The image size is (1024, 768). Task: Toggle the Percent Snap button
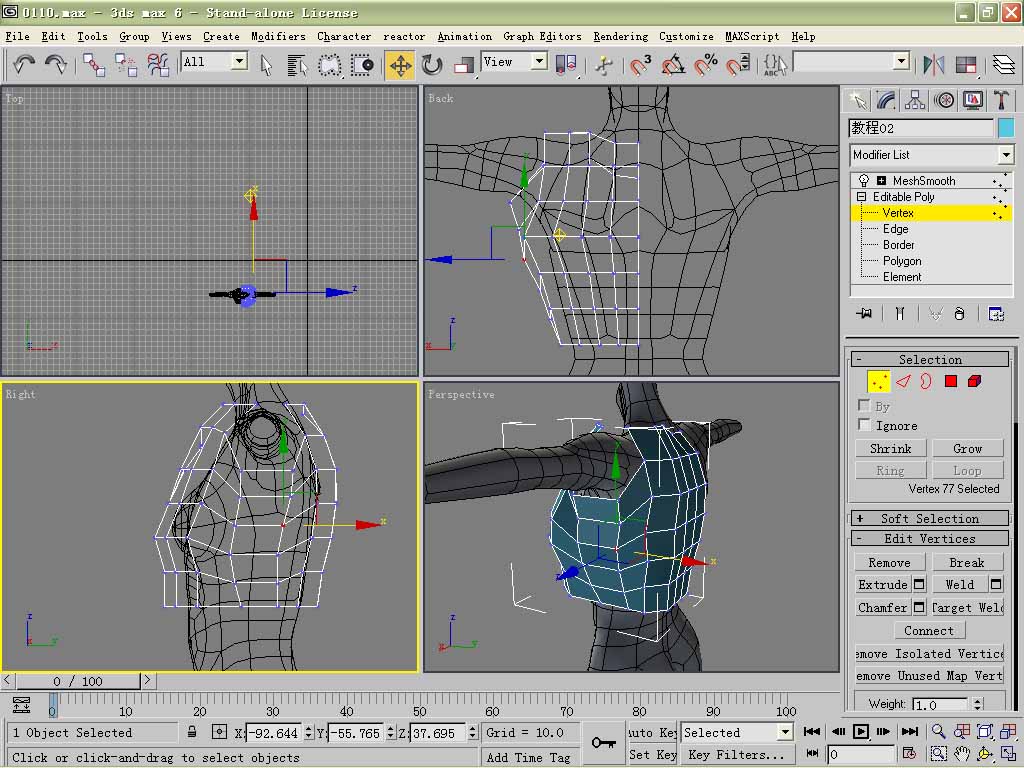pos(705,65)
